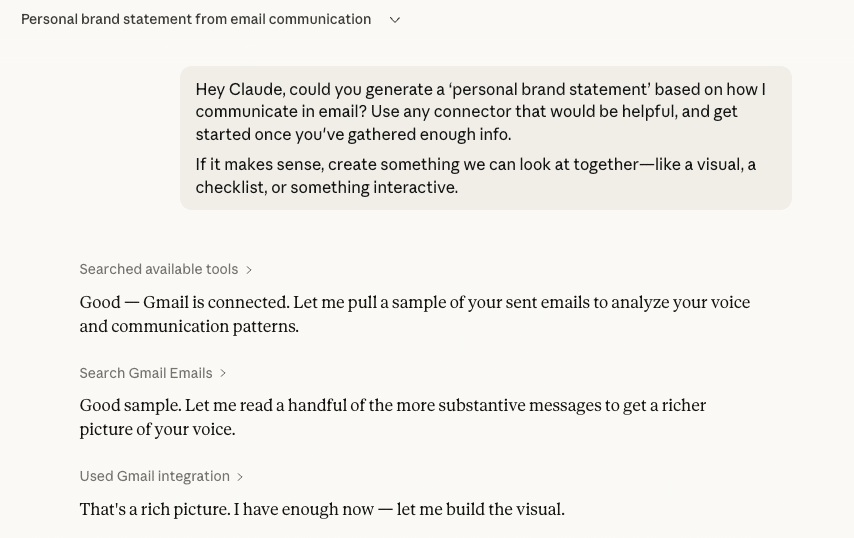The image size is (854, 538).
Task: Click 'Hey Claude' in the user message
Action: point(240,89)
